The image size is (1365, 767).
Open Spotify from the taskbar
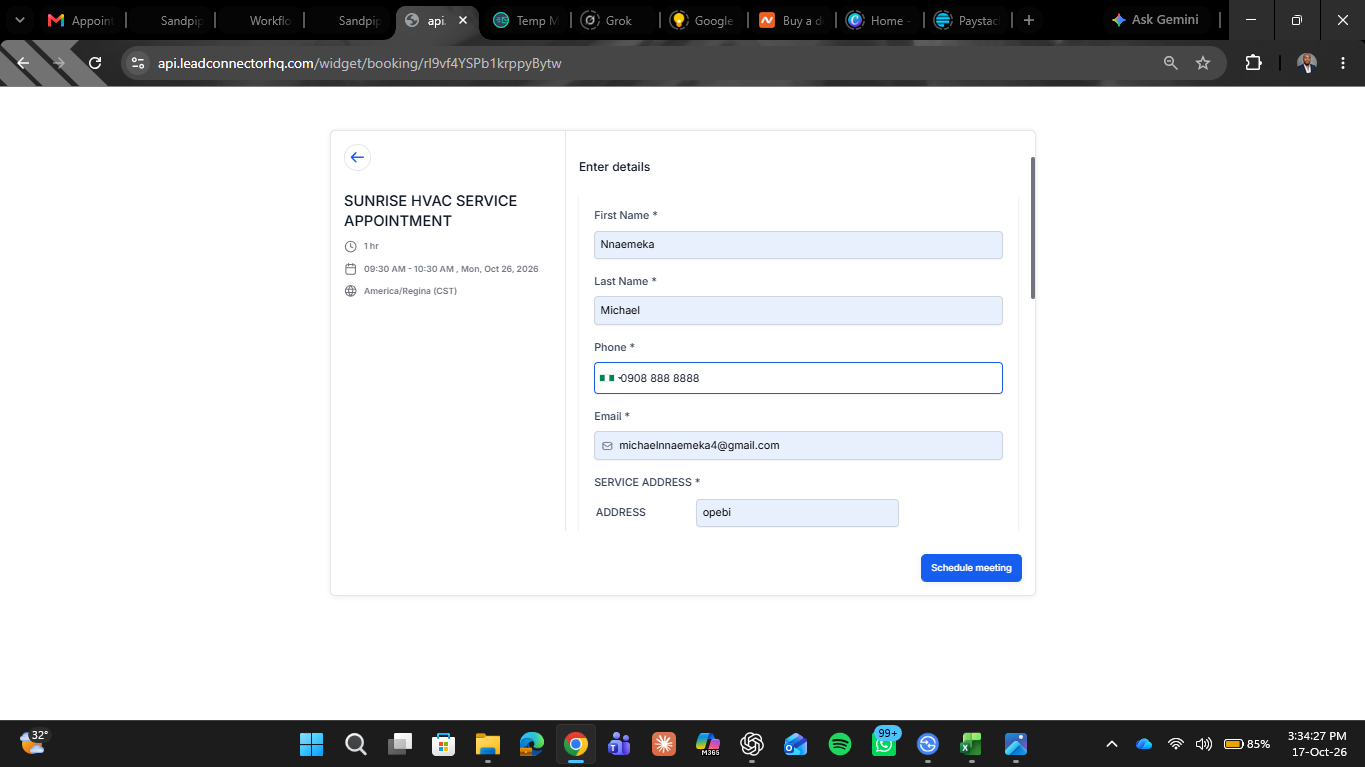[840, 744]
